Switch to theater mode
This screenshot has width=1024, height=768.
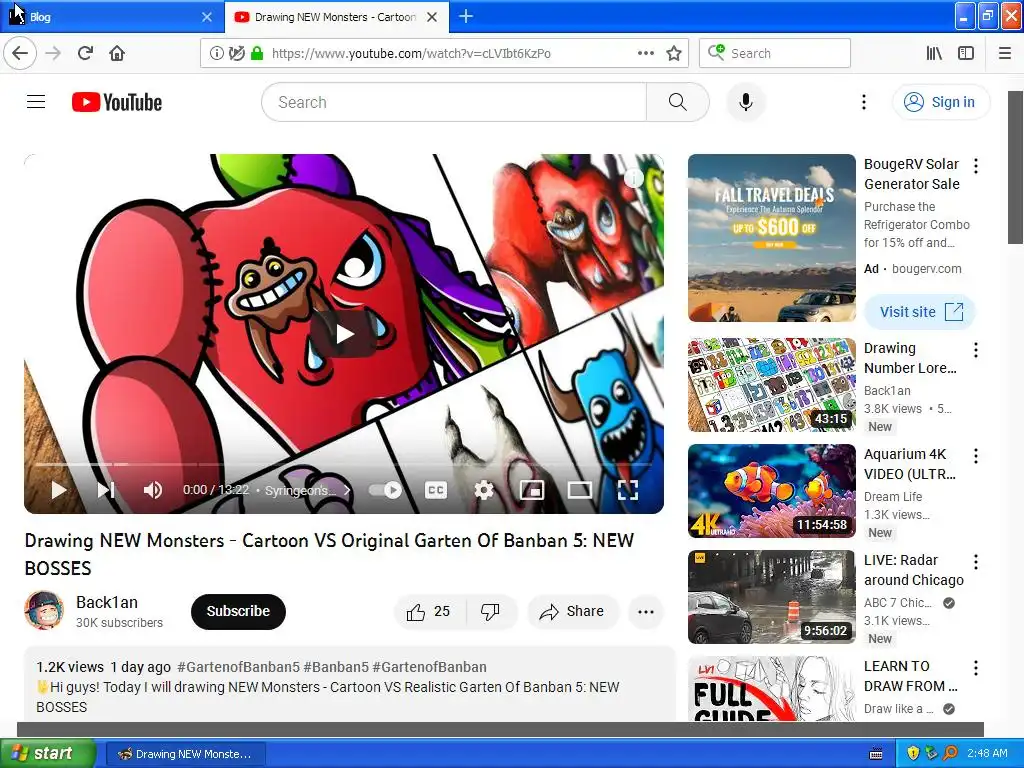coord(580,490)
